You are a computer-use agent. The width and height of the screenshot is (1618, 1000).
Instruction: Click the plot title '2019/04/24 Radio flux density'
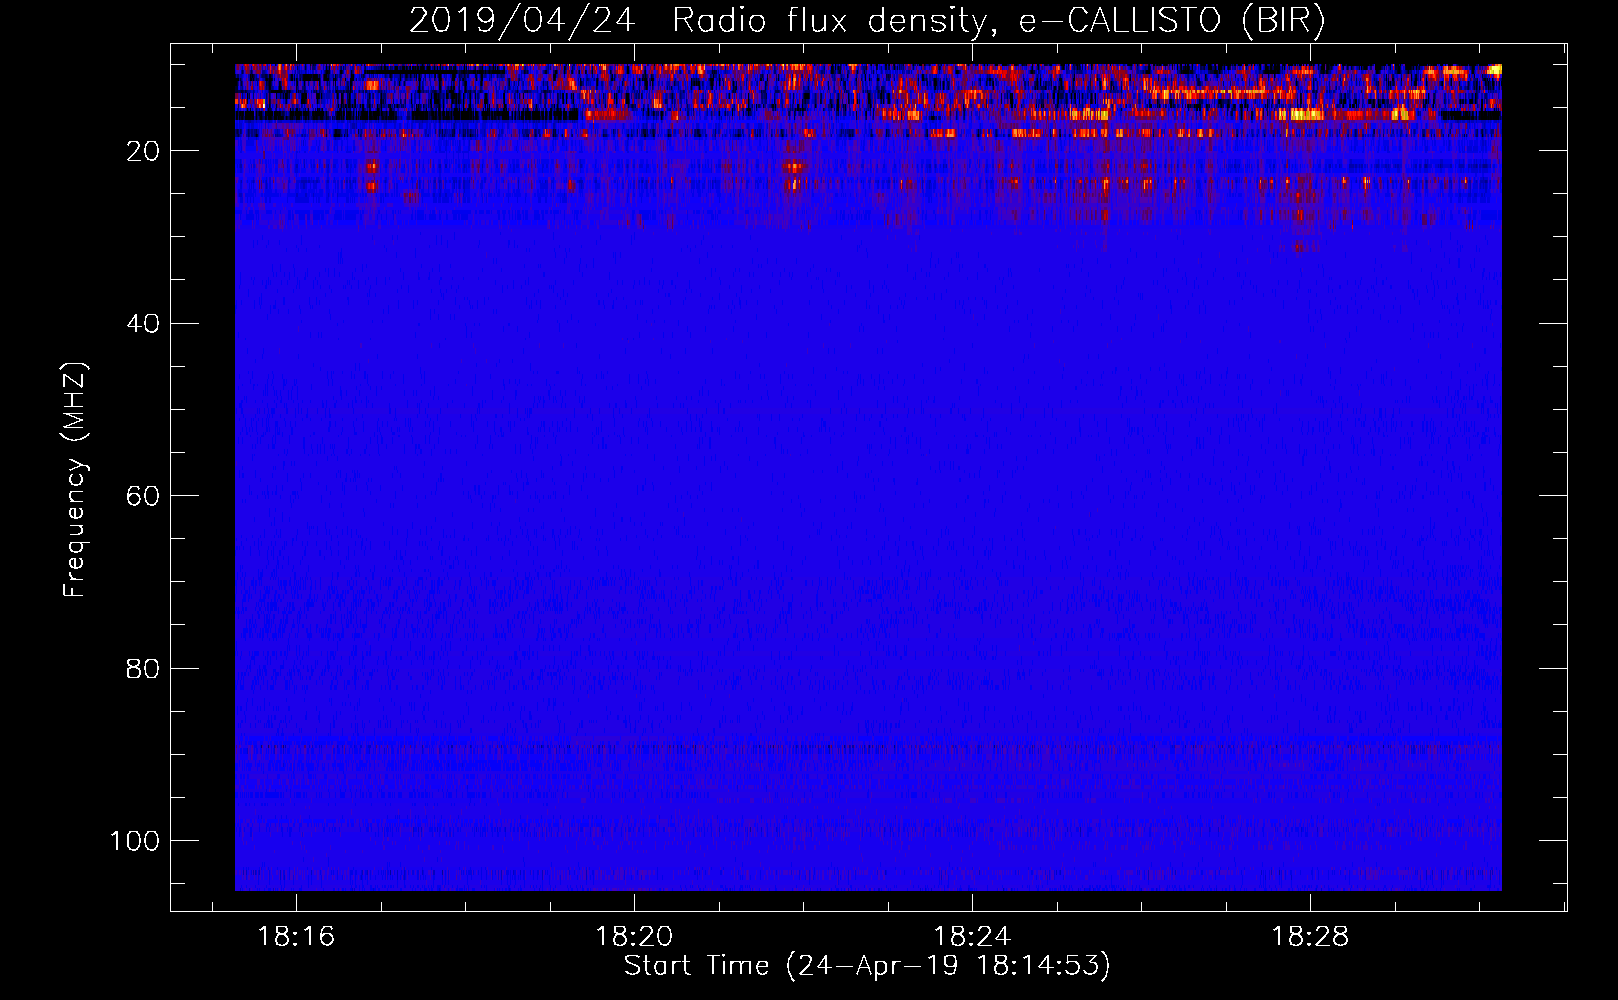coord(867,20)
